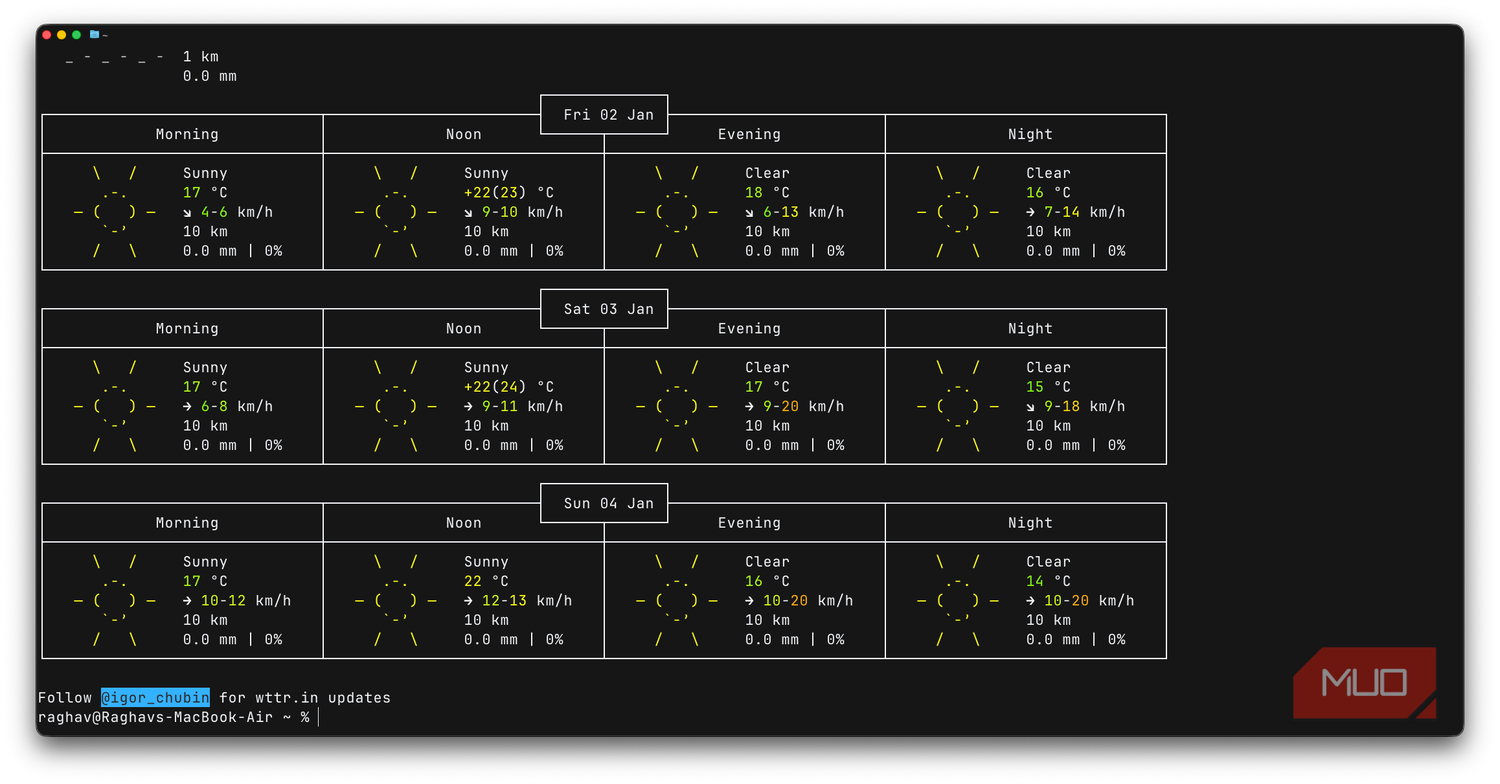Click the terminal prompt cursor after %

[x=319, y=717]
